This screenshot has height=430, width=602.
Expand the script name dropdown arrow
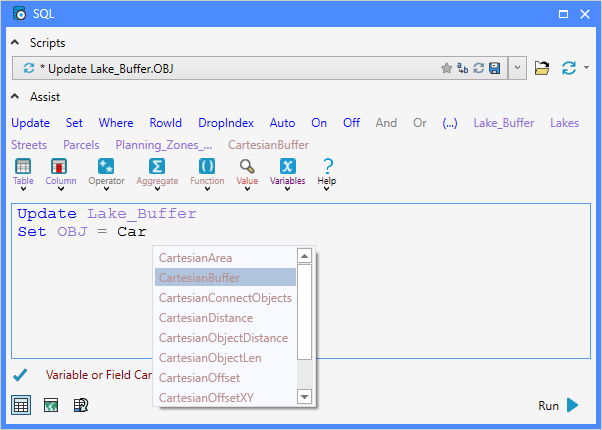coord(518,68)
